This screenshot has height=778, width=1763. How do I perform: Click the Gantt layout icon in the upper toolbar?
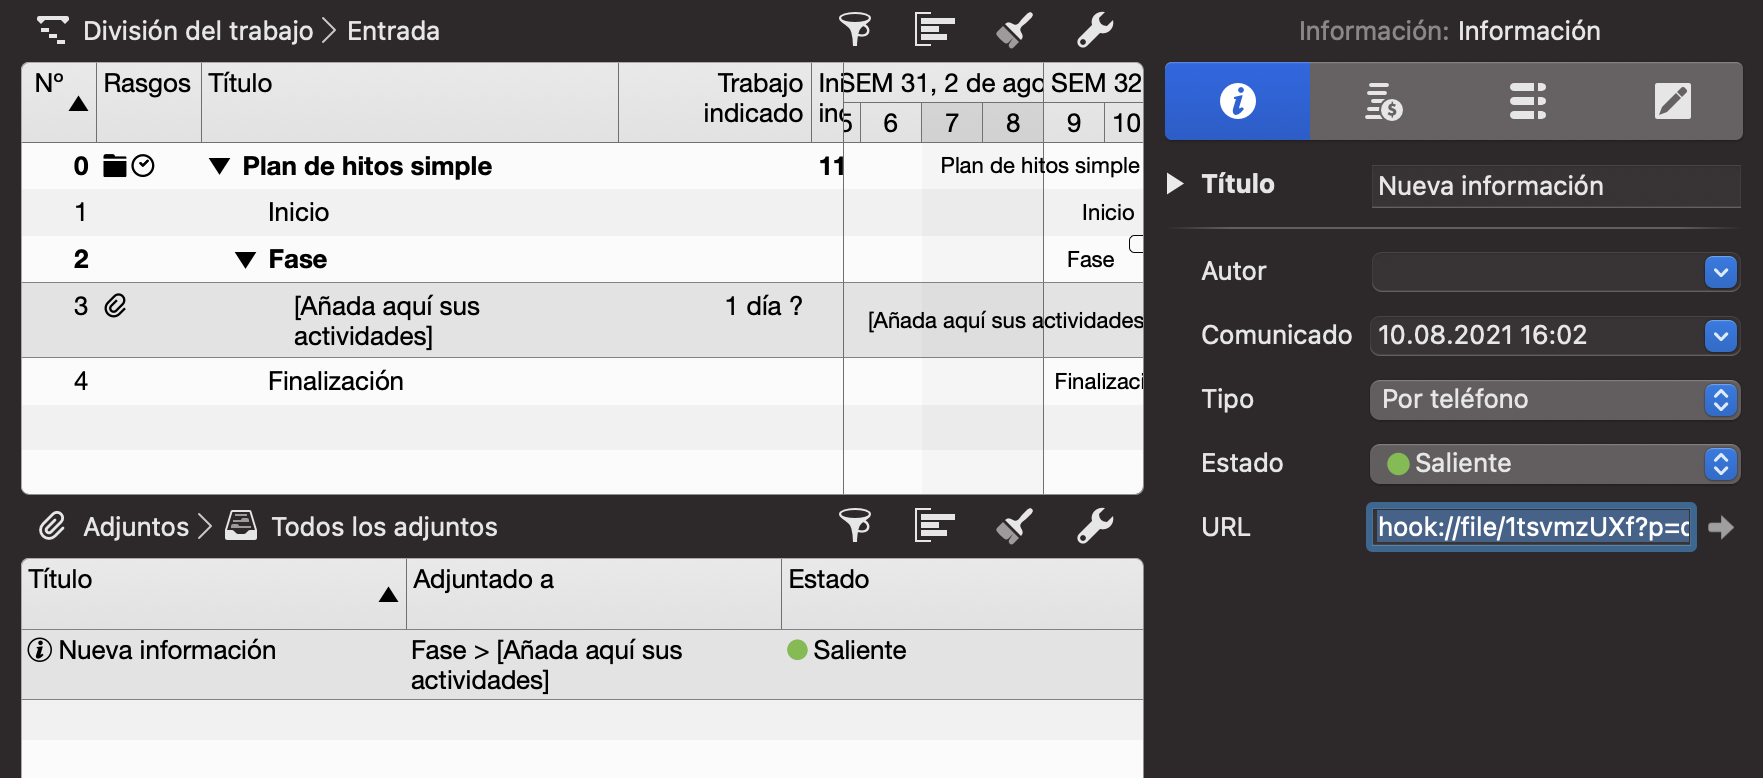click(x=934, y=30)
